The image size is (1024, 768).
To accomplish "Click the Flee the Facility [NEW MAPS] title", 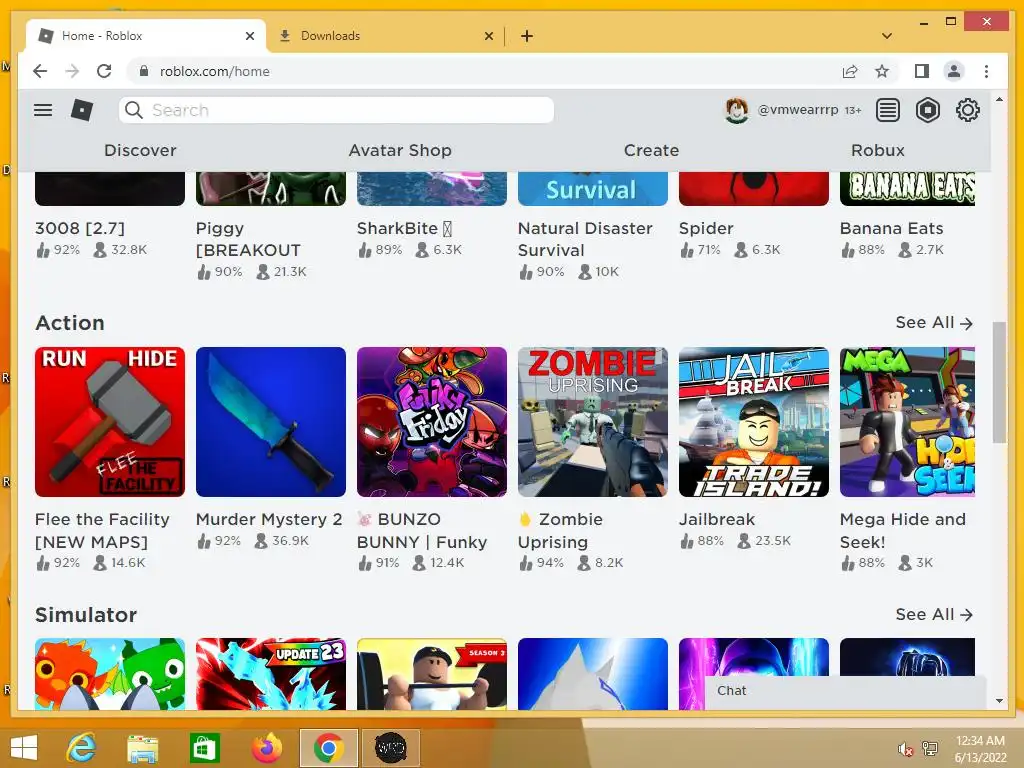I will pyautogui.click(x=102, y=530).
